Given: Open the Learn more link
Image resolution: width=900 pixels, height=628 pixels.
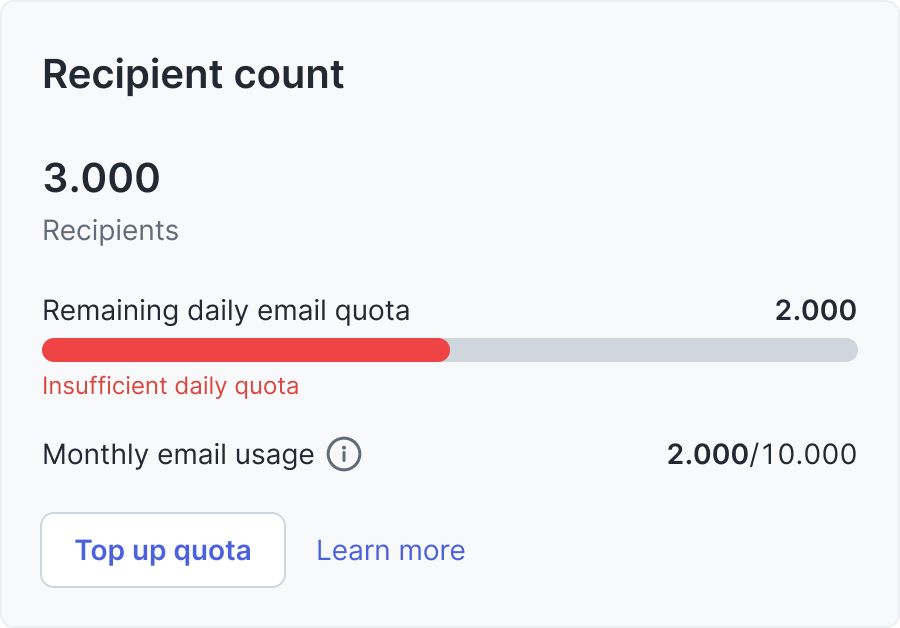Looking at the screenshot, I should pos(390,550).
